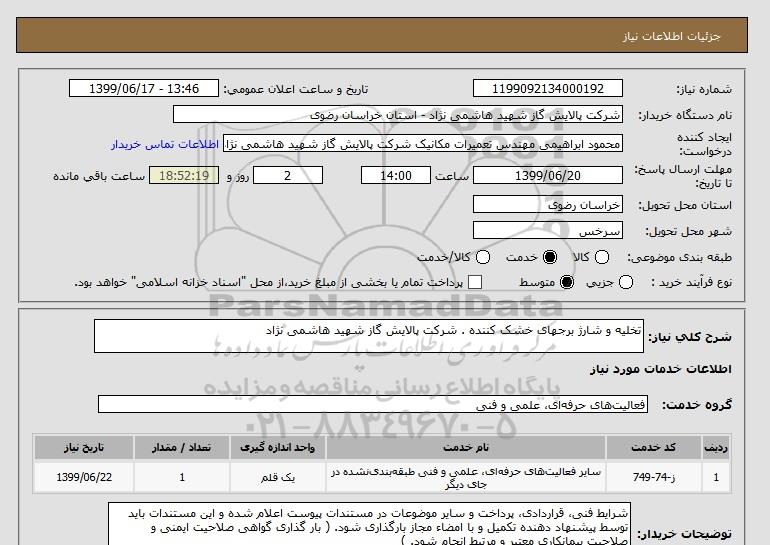Click the delivery province field خراسان رضوی
This screenshot has width=770, height=545.
point(548,205)
